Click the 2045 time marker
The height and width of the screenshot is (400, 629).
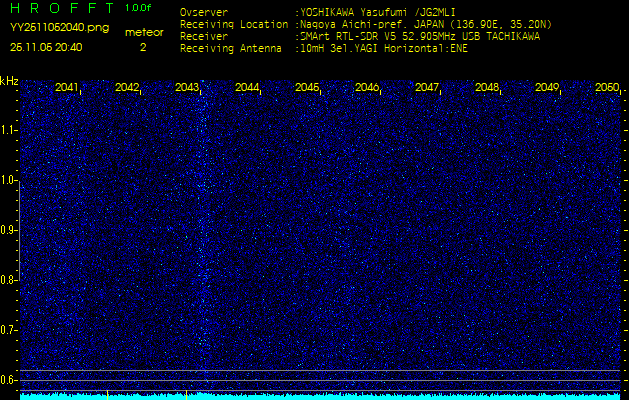(307, 88)
